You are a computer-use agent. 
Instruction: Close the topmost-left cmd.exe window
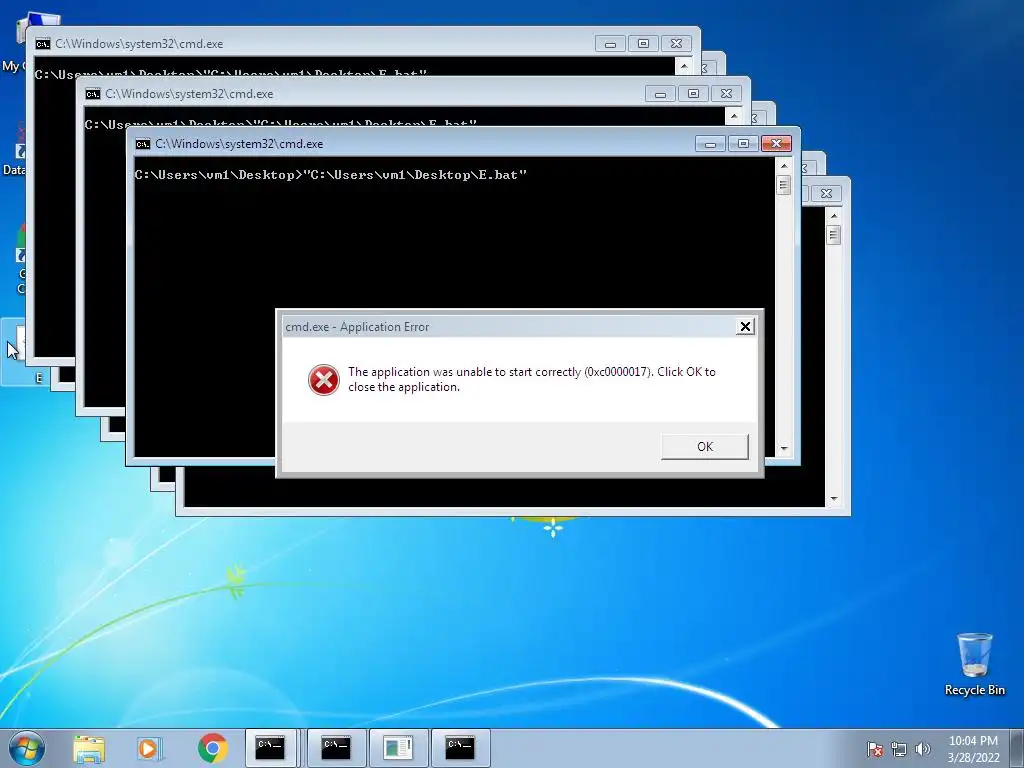[677, 44]
